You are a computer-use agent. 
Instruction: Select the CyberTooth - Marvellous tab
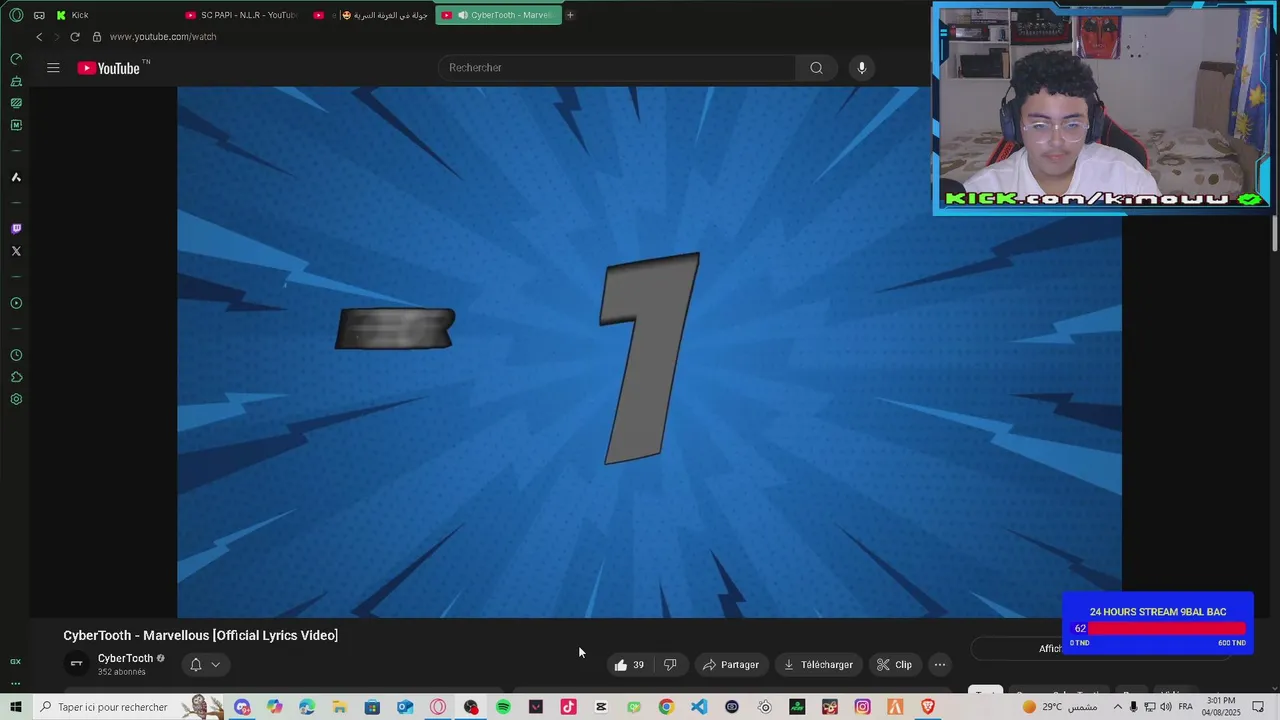pos(498,15)
